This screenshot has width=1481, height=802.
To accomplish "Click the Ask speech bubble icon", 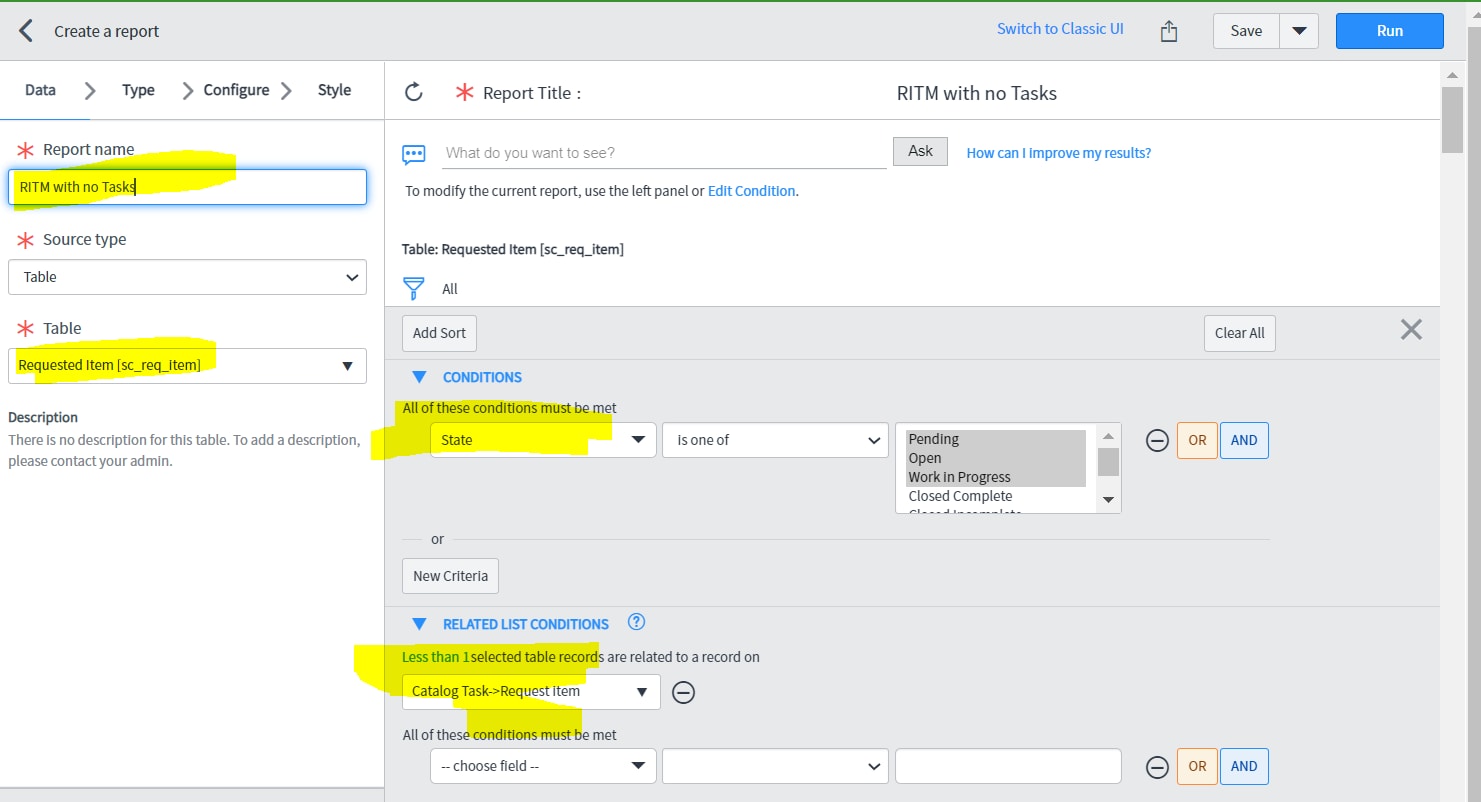I will [413, 152].
